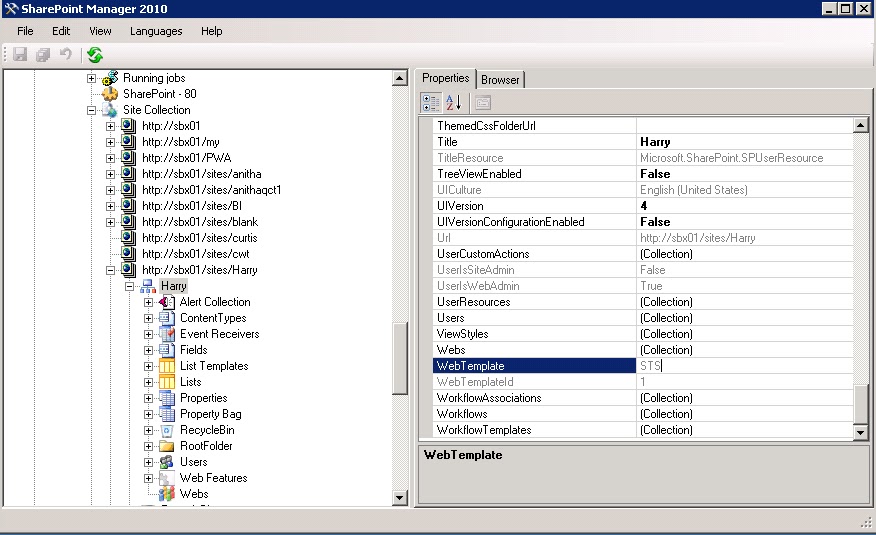Click the Web Features icon
The height and width of the screenshot is (535, 876).
pos(167,478)
